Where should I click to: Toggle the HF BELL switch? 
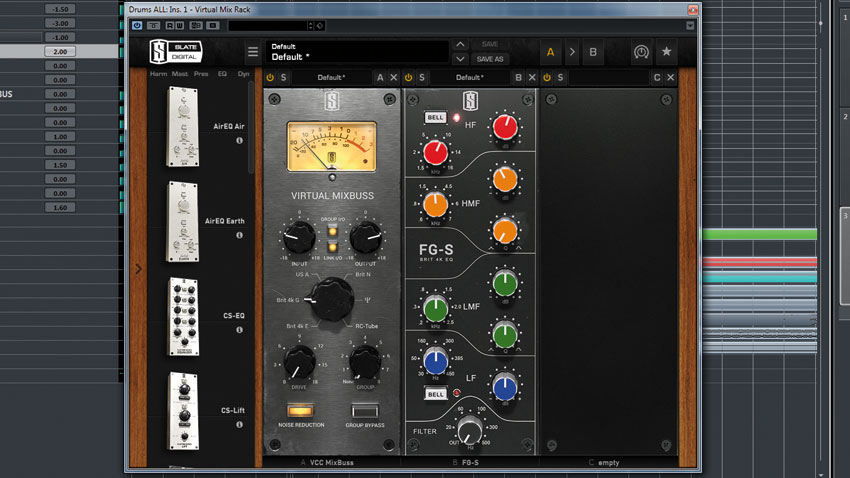pos(435,117)
